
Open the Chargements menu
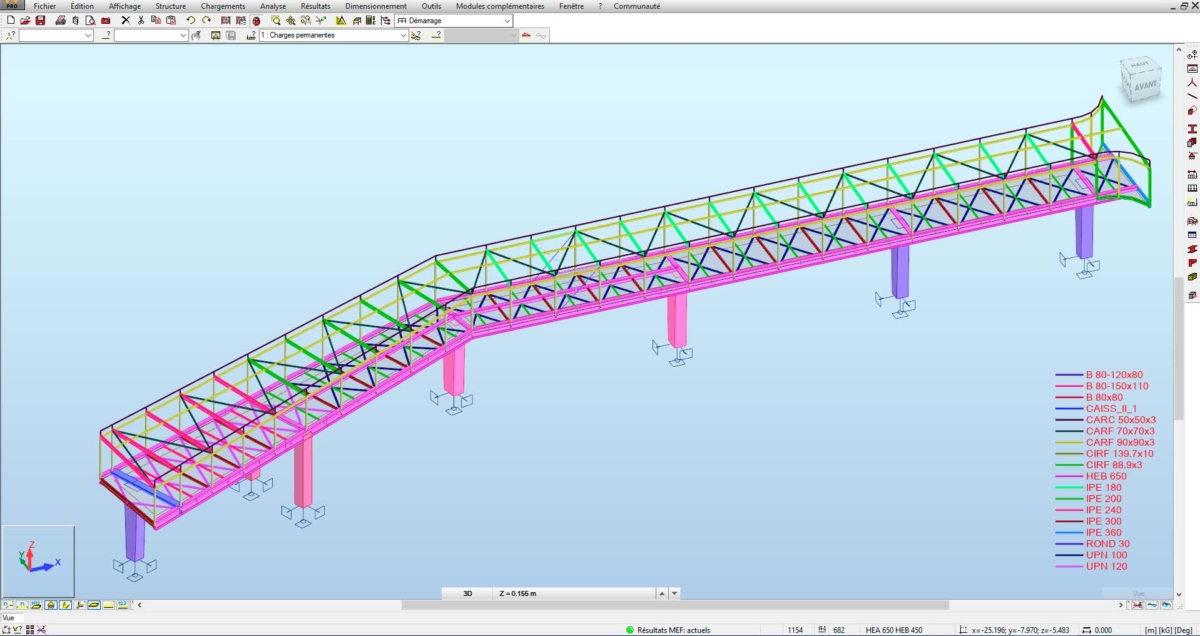point(222,6)
